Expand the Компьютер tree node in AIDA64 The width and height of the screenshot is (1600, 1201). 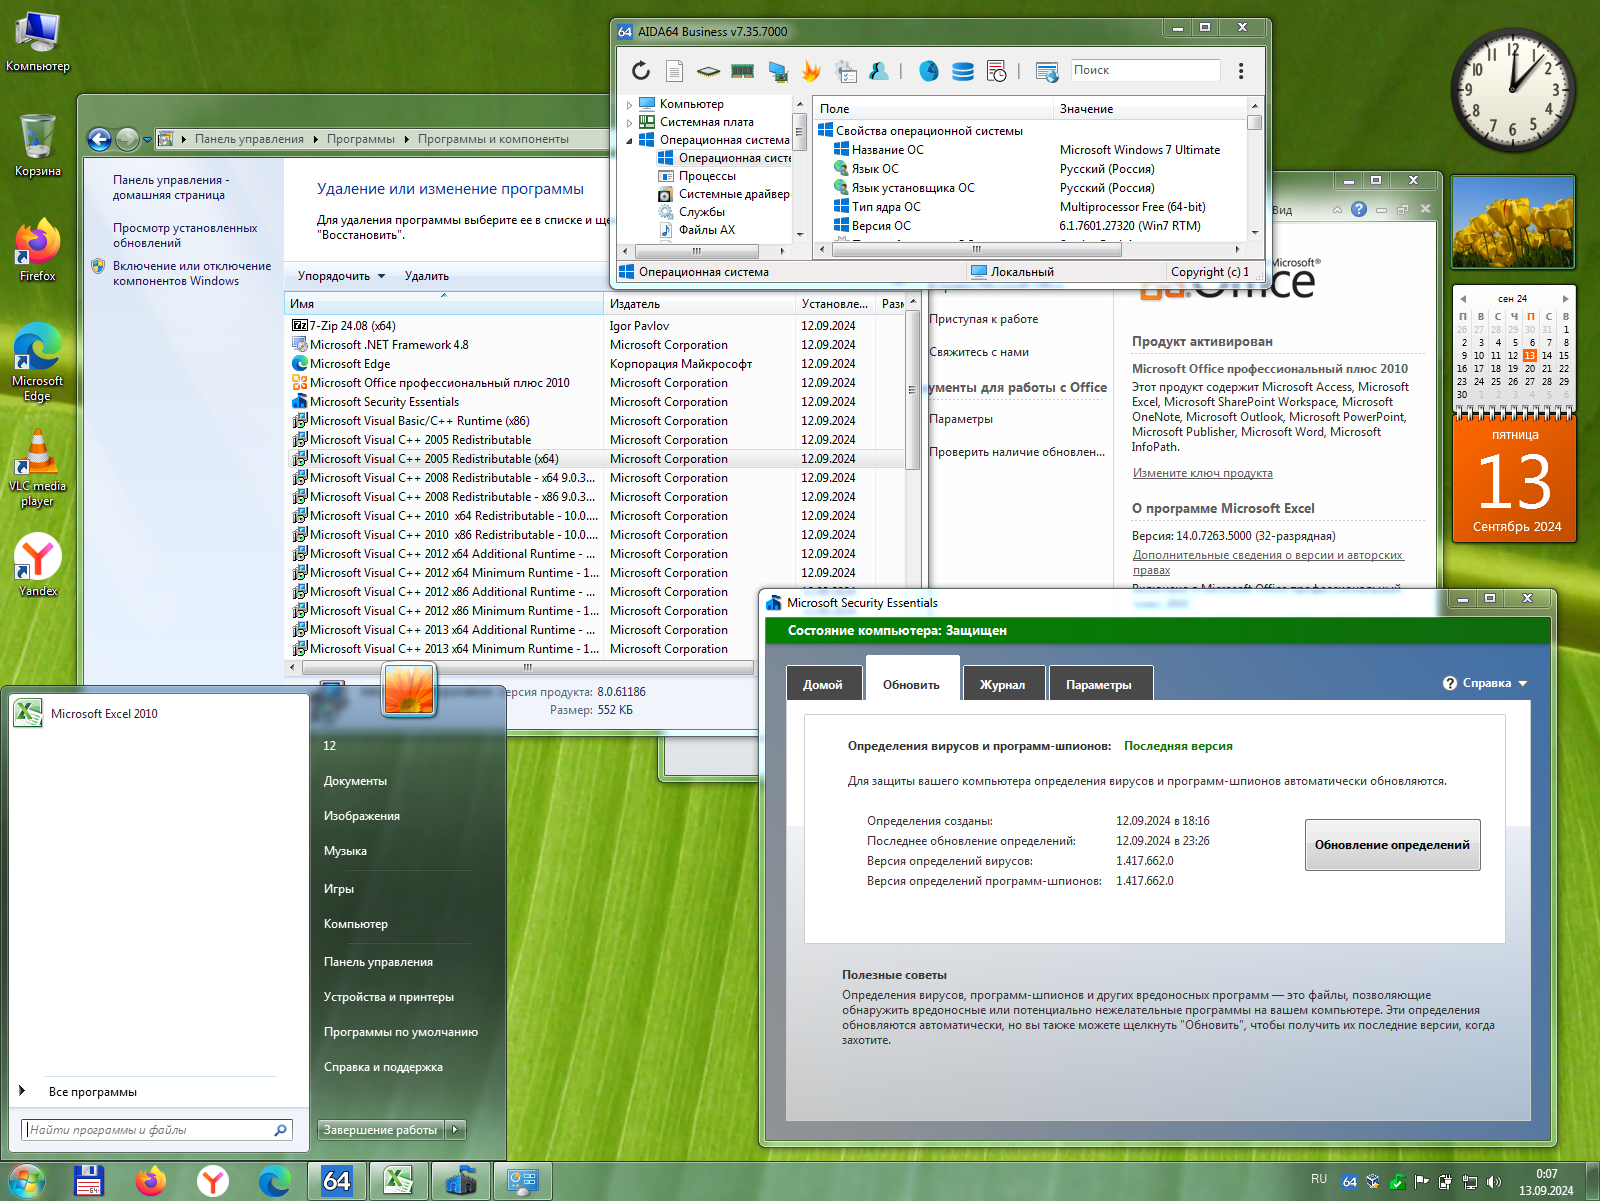[x=629, y=104]
